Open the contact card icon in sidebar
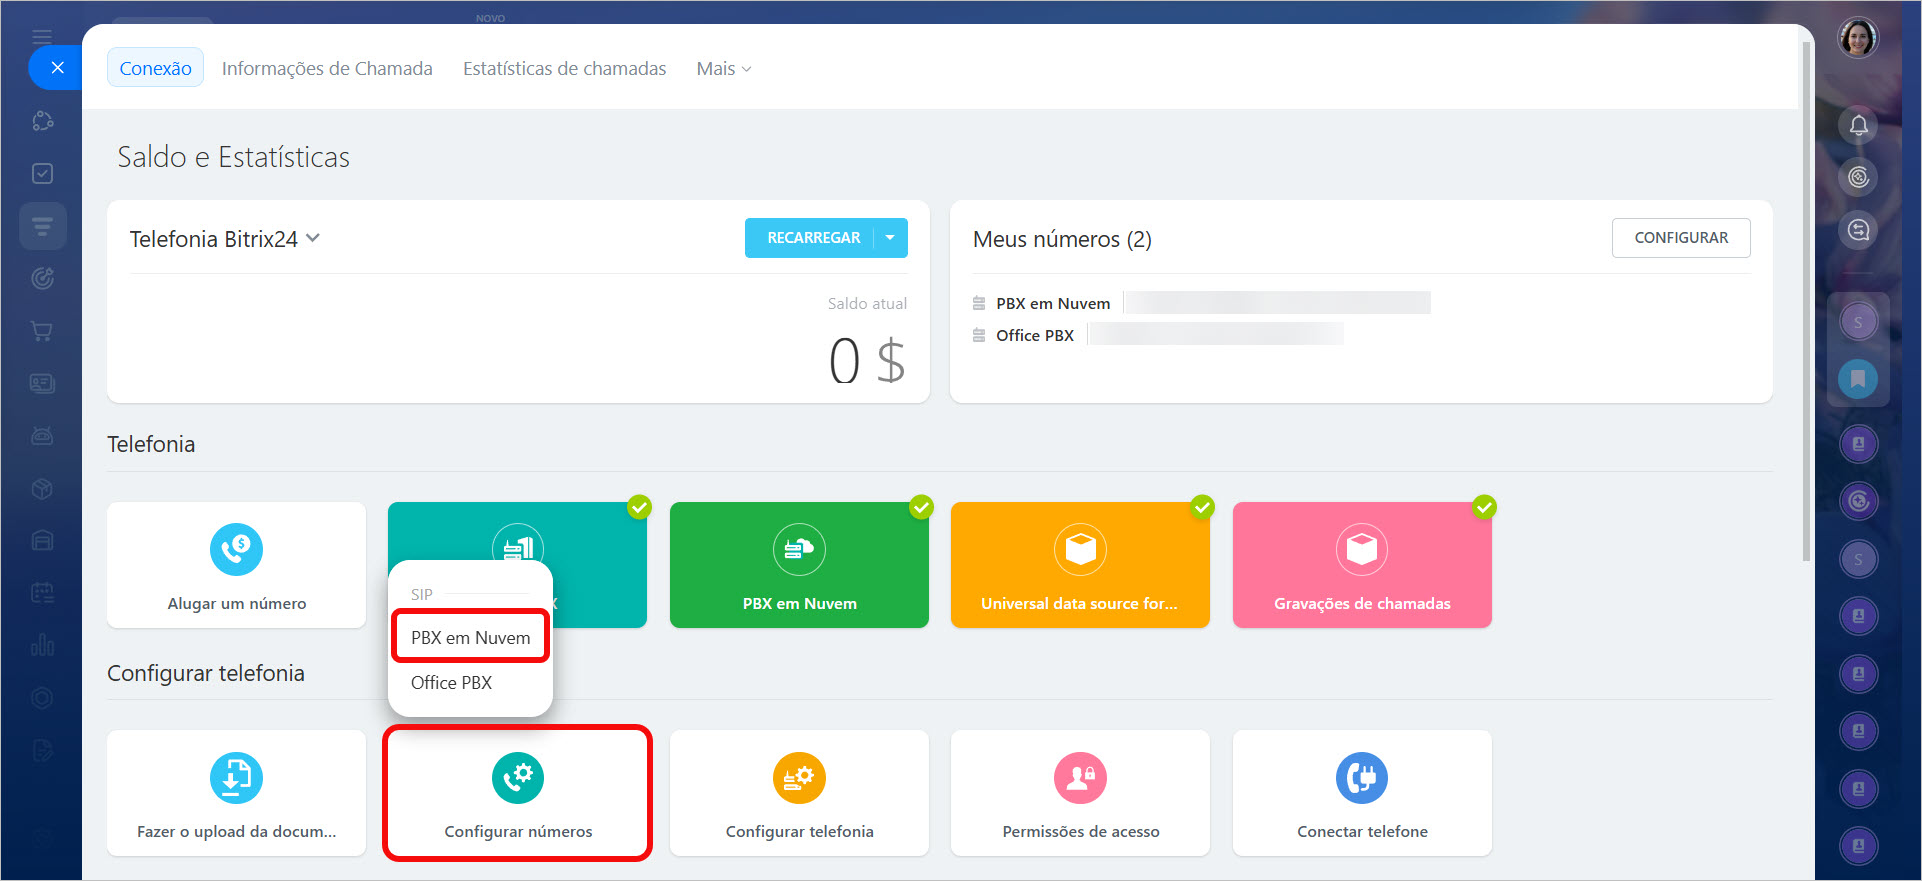Screen dimensions: 1922x881 tap(42, 383)
